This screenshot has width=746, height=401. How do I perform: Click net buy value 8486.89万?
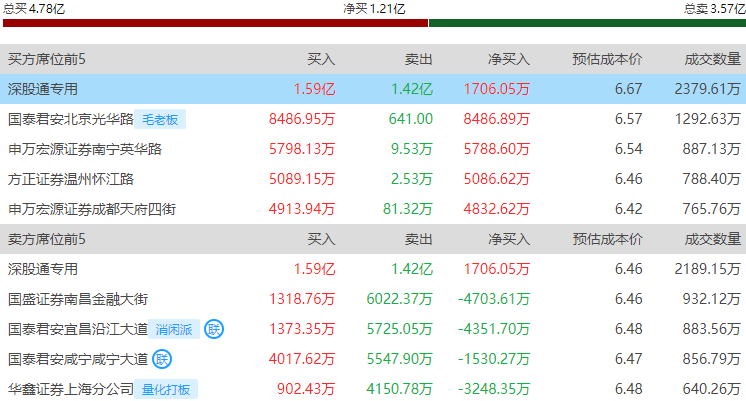pos(496,119)
